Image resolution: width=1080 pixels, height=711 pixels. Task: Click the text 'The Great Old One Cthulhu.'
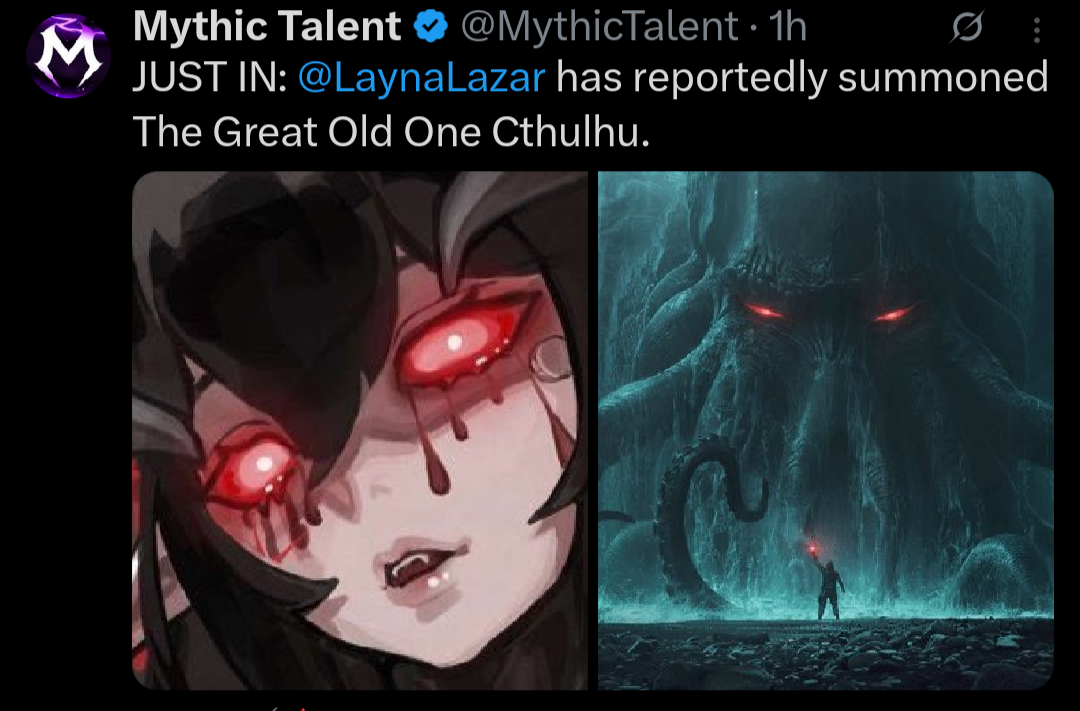pos(391,131)
